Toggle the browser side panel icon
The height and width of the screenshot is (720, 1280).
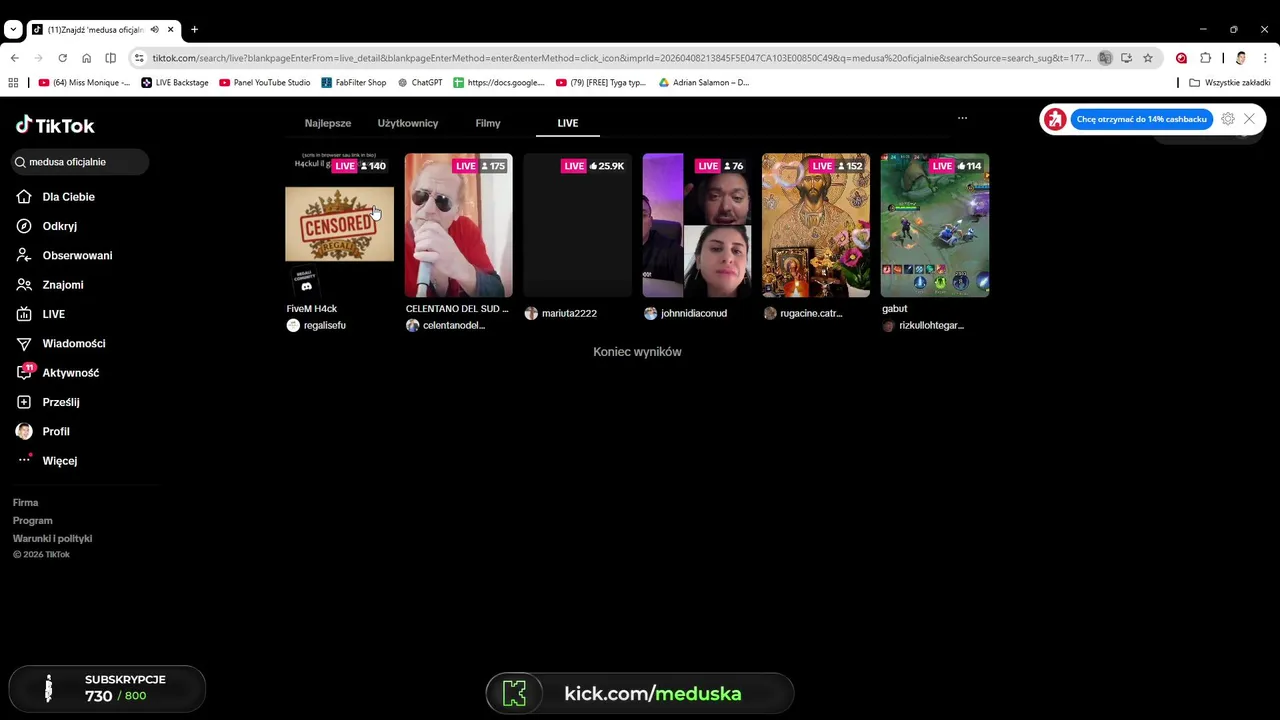click(110, 58)
